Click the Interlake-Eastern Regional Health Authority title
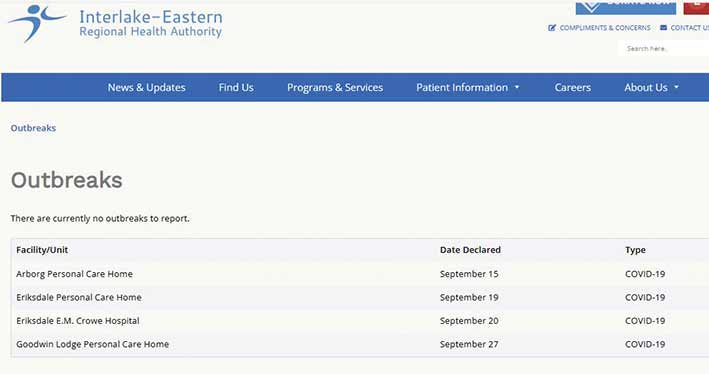 click(151, 24)
